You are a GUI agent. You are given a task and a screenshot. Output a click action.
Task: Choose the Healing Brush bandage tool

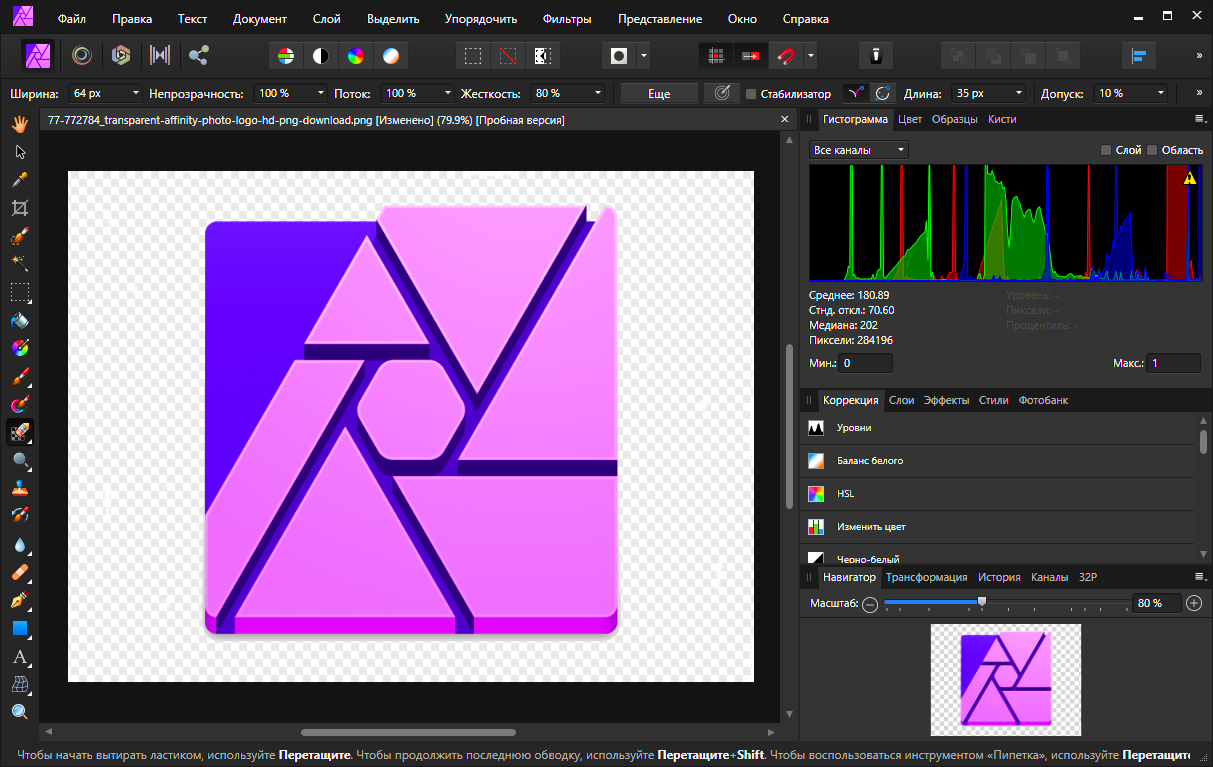pyautogui.click(x=19, y=573)
